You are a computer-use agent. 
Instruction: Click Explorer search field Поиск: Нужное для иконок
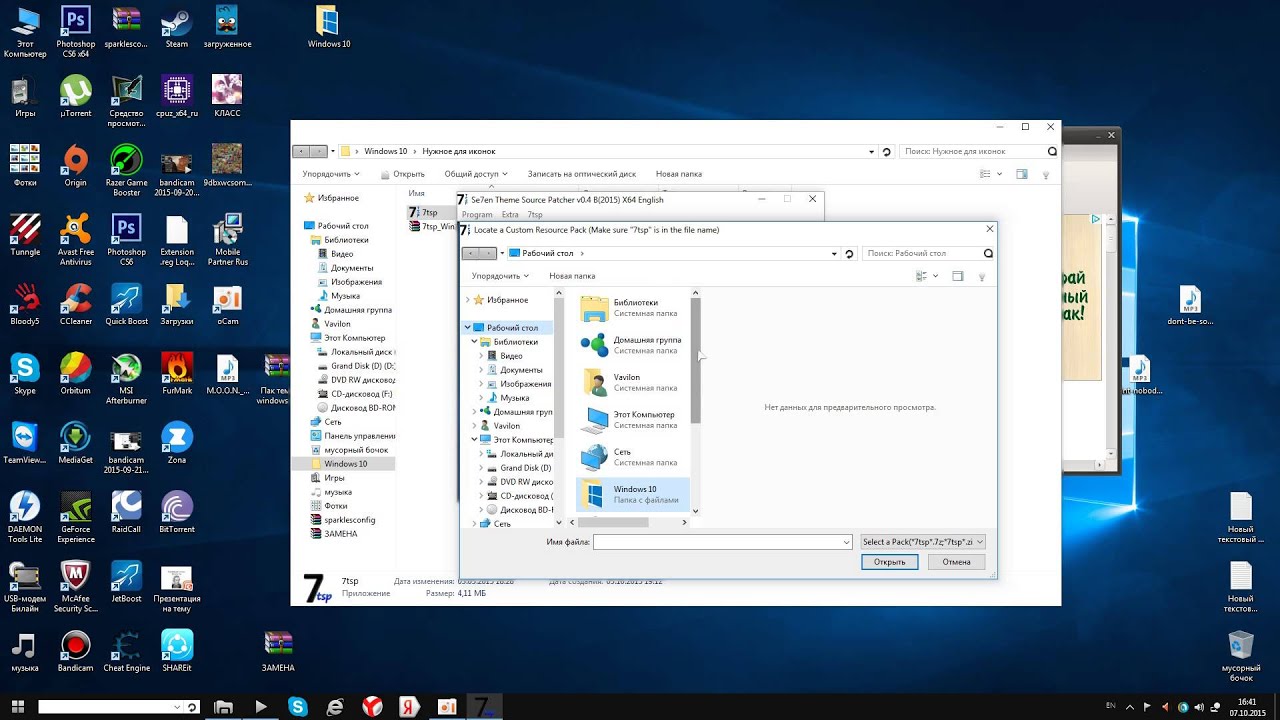(972, 152)
